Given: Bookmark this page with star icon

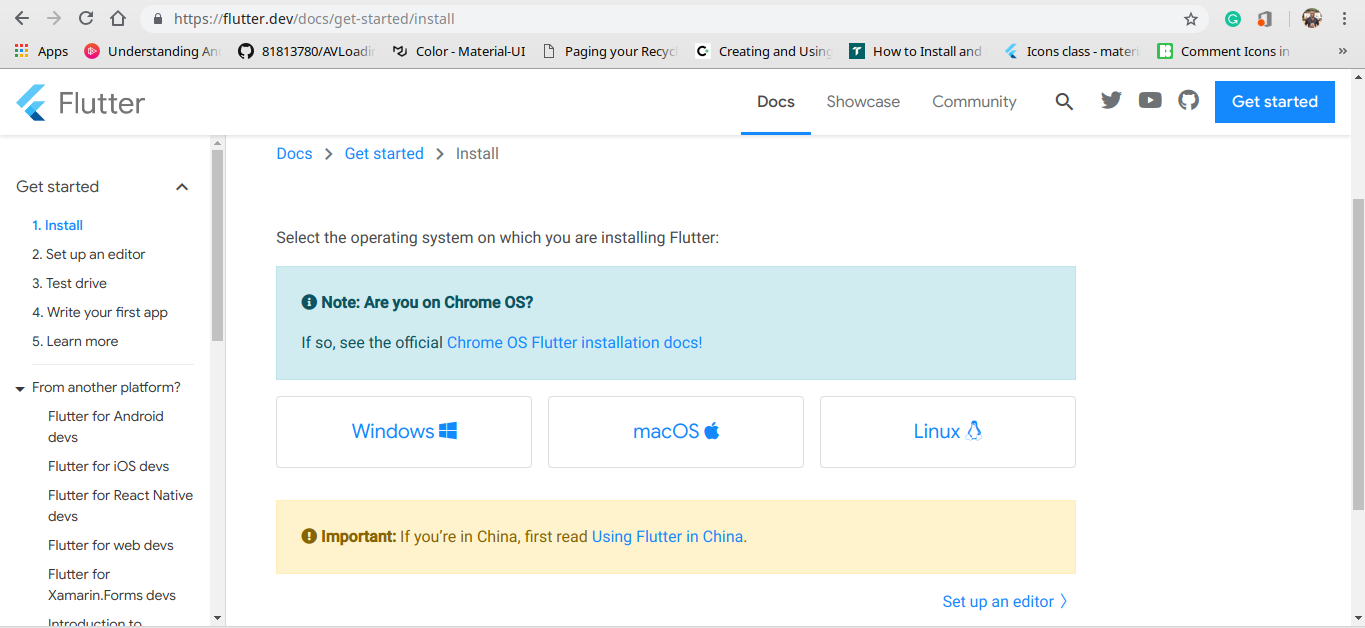Looking at the screenshot, I should (1190, 18).
